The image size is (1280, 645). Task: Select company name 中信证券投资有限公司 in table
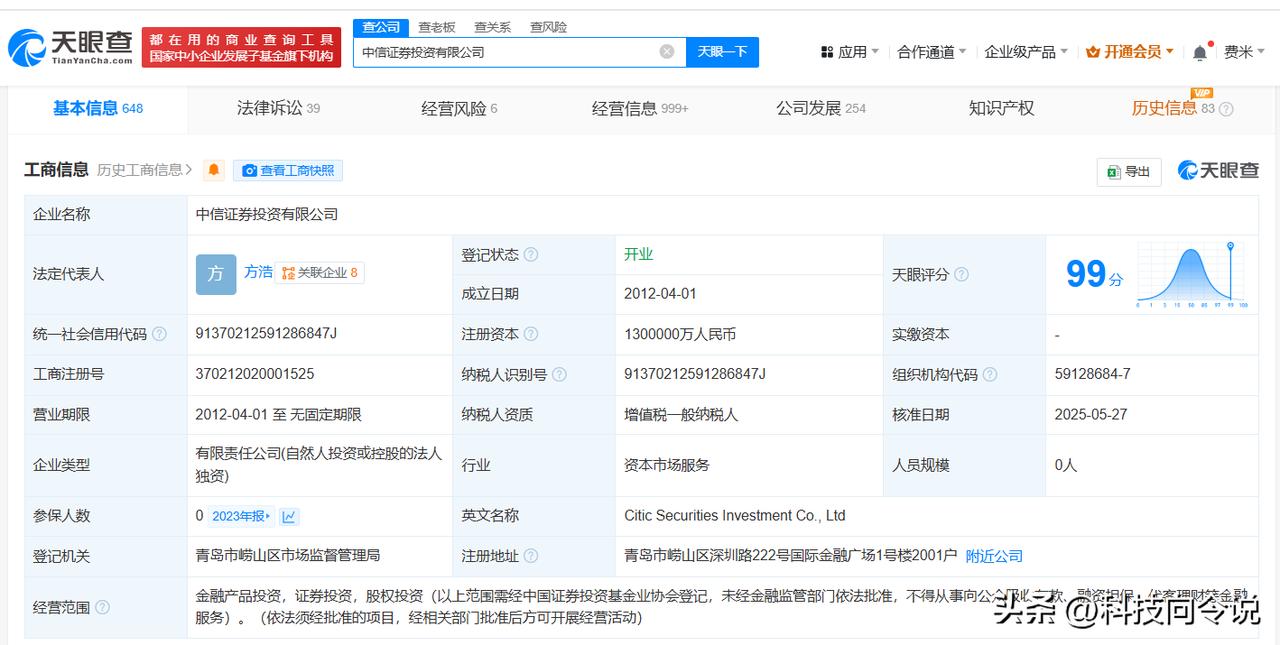267,214
